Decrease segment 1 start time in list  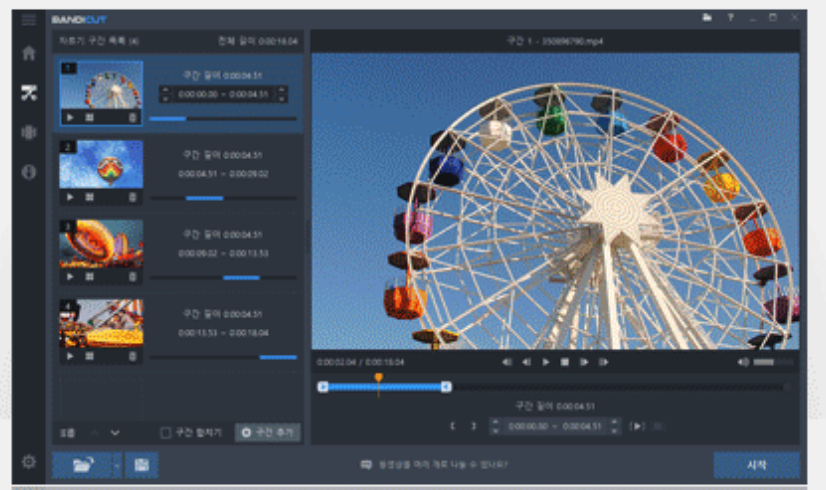click(x=165, y=99)
